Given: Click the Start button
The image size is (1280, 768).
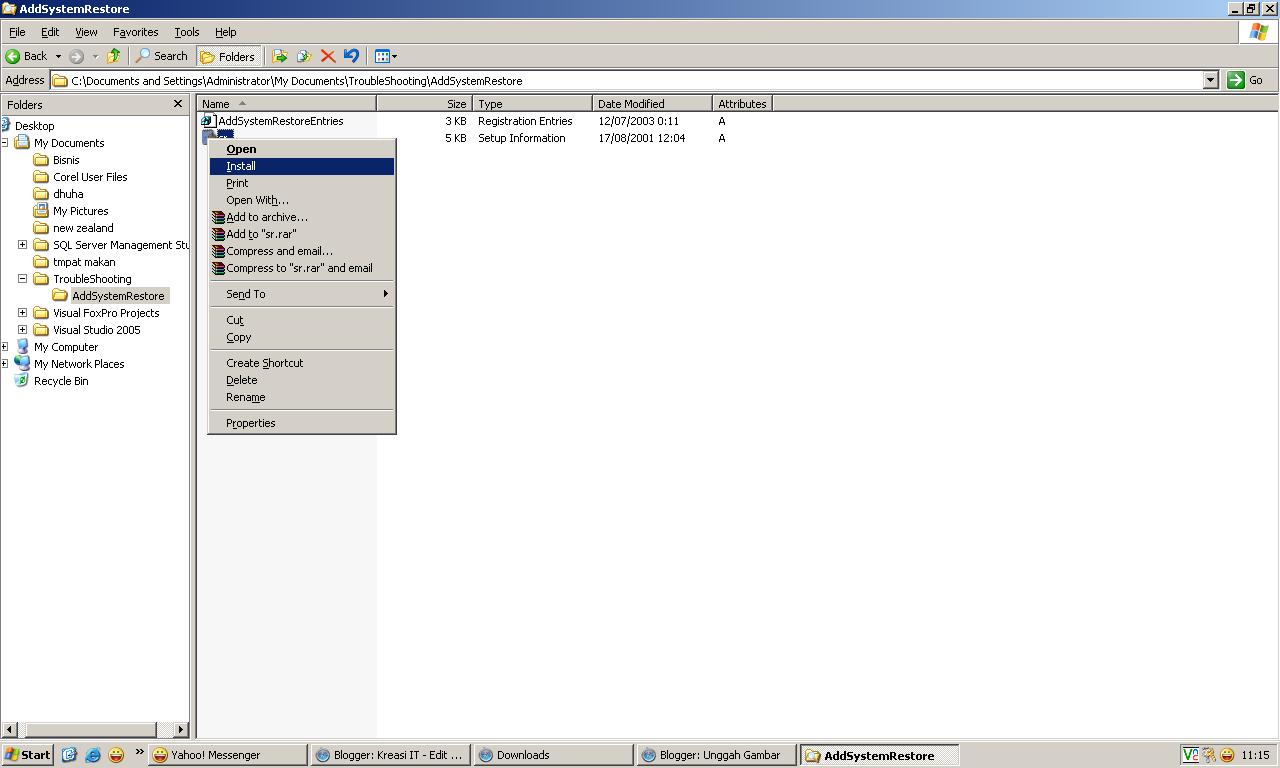Looking at the screenshot, I should 27,755.
